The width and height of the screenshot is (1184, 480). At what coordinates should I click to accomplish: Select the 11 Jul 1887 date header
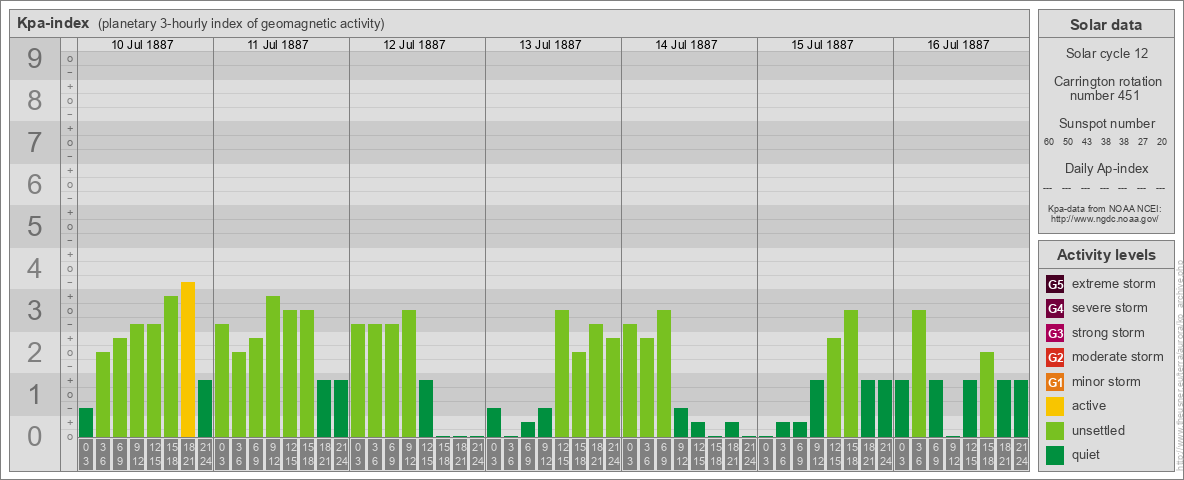tap(279, 45)
